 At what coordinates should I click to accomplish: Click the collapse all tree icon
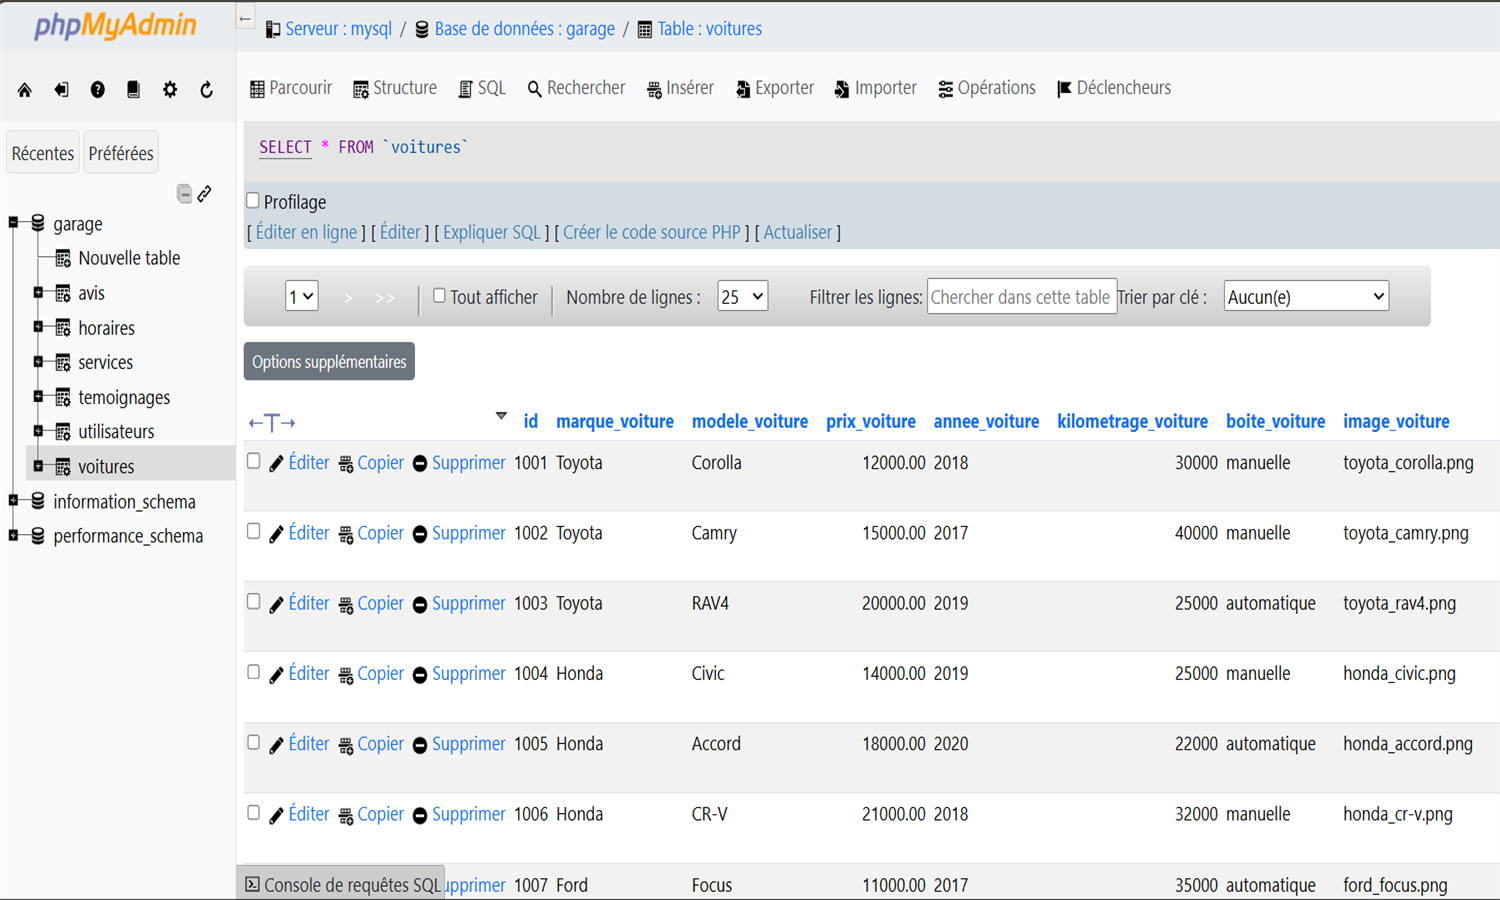pos(184,193)
